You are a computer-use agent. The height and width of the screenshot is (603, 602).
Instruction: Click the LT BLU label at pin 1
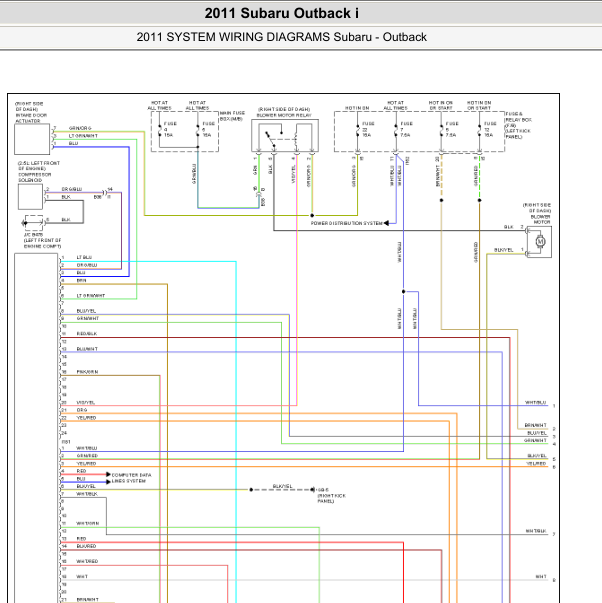(x=84, y=257)
